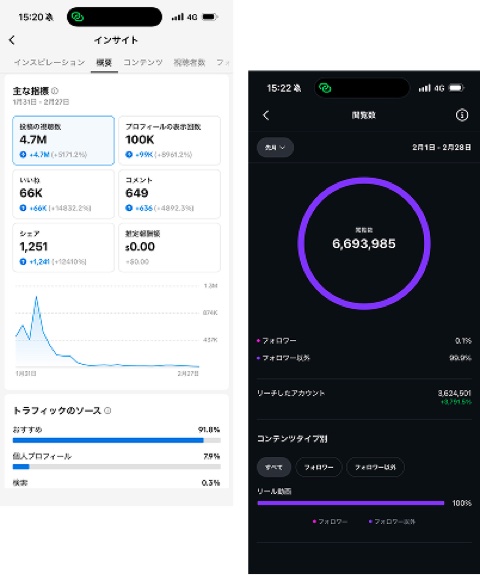Image resolution: width=480 pixels, height=575 pixels.
Task: Tap the info icon beside 主な指標
Action: 55,91
